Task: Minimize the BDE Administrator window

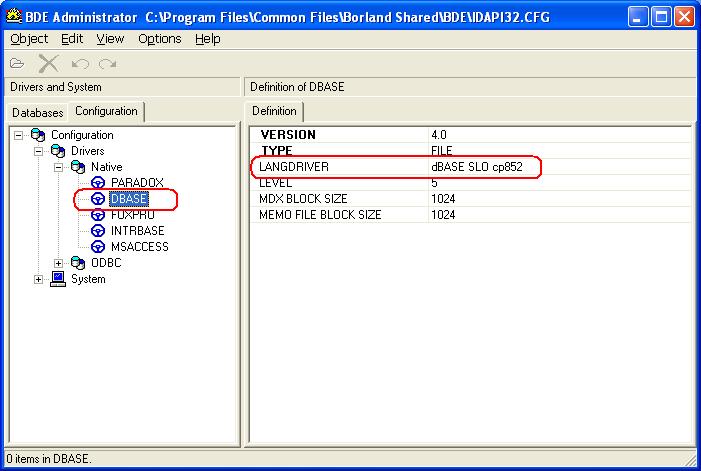Action: (x=638, y=17)
